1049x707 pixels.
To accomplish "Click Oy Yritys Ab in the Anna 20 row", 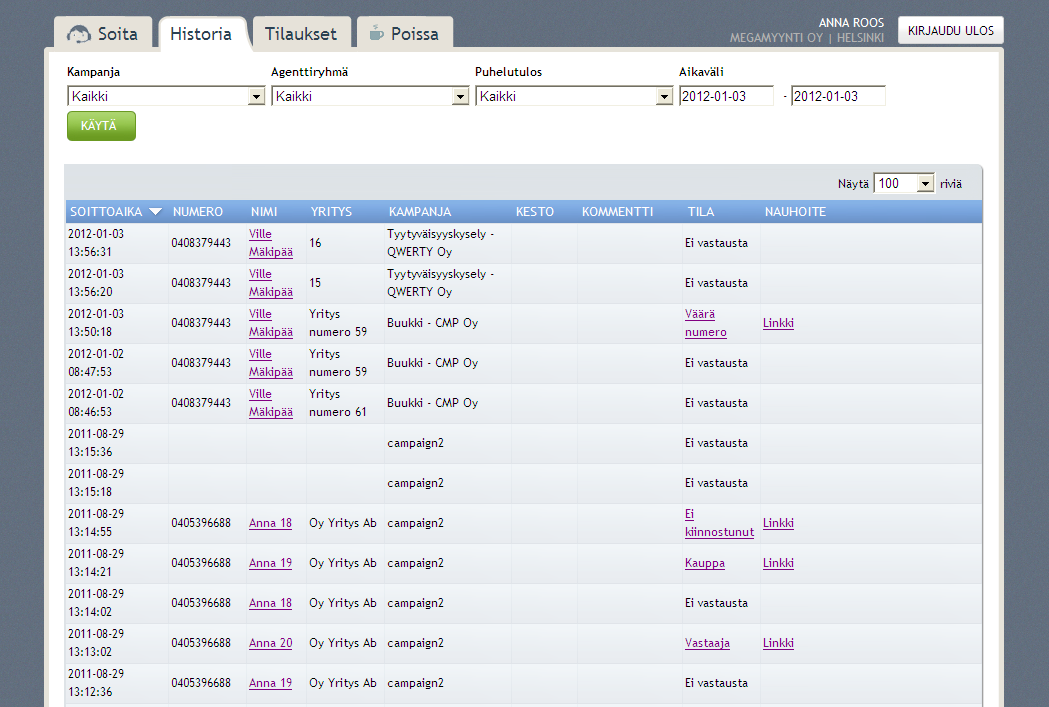I will [343, 643].
